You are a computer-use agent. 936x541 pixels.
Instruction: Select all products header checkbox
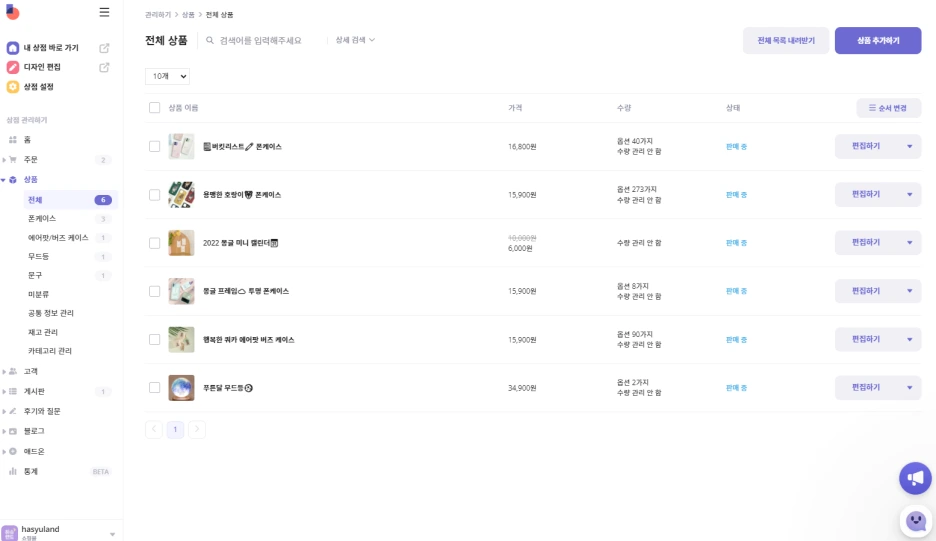(x=155, y=107)
